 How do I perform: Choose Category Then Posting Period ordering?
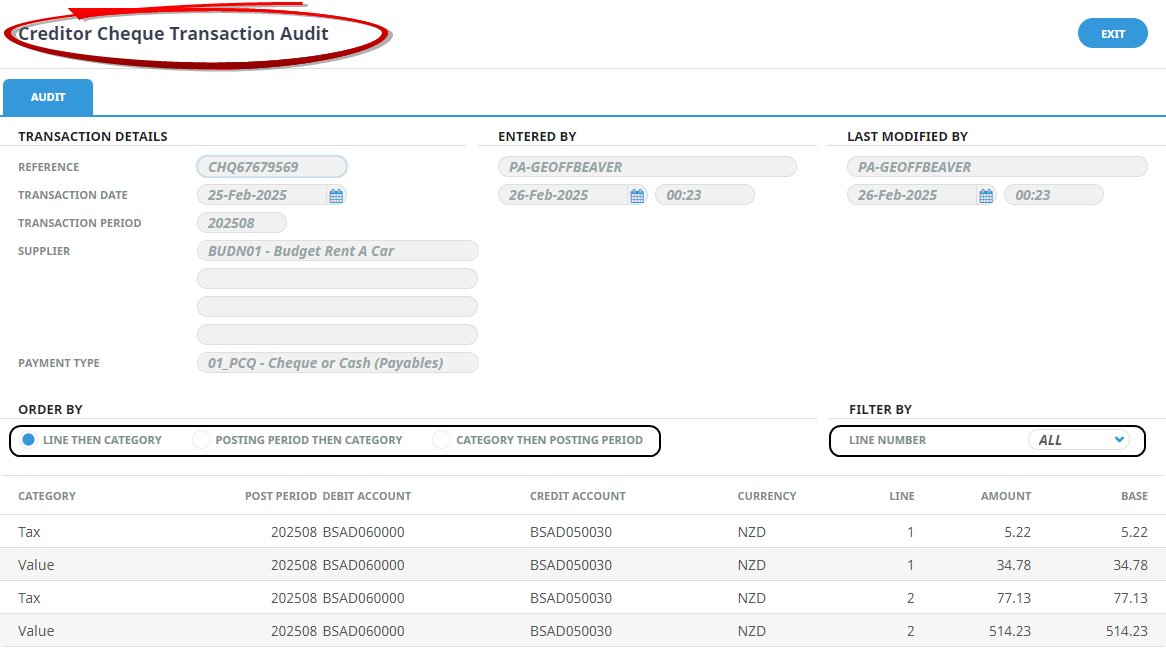(441, 440)
